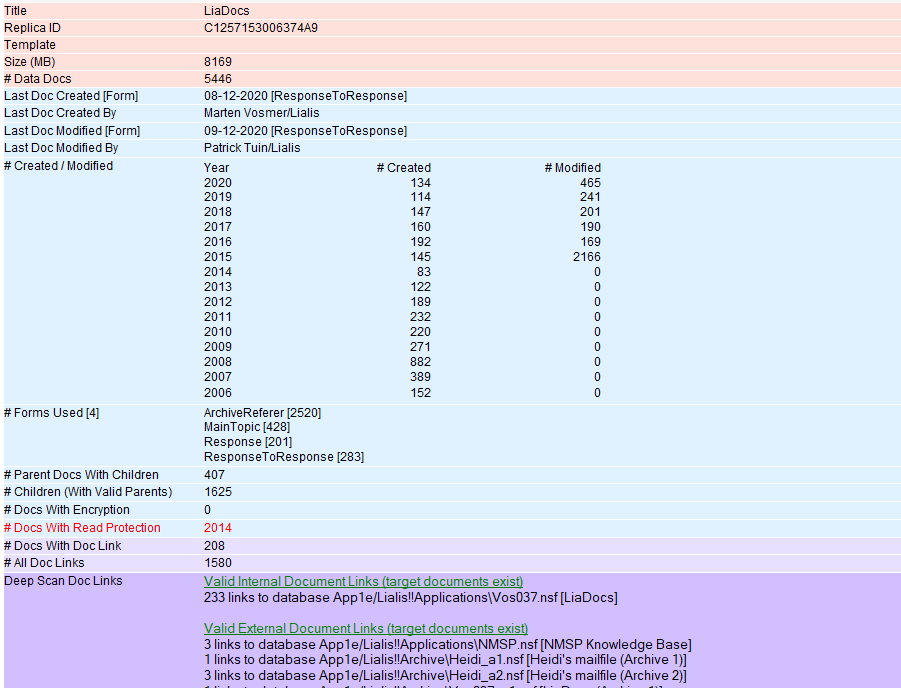Select the red # Docs With Read Protection value
The width and height of the screenshot is (901, 688).
coord(218,527)
